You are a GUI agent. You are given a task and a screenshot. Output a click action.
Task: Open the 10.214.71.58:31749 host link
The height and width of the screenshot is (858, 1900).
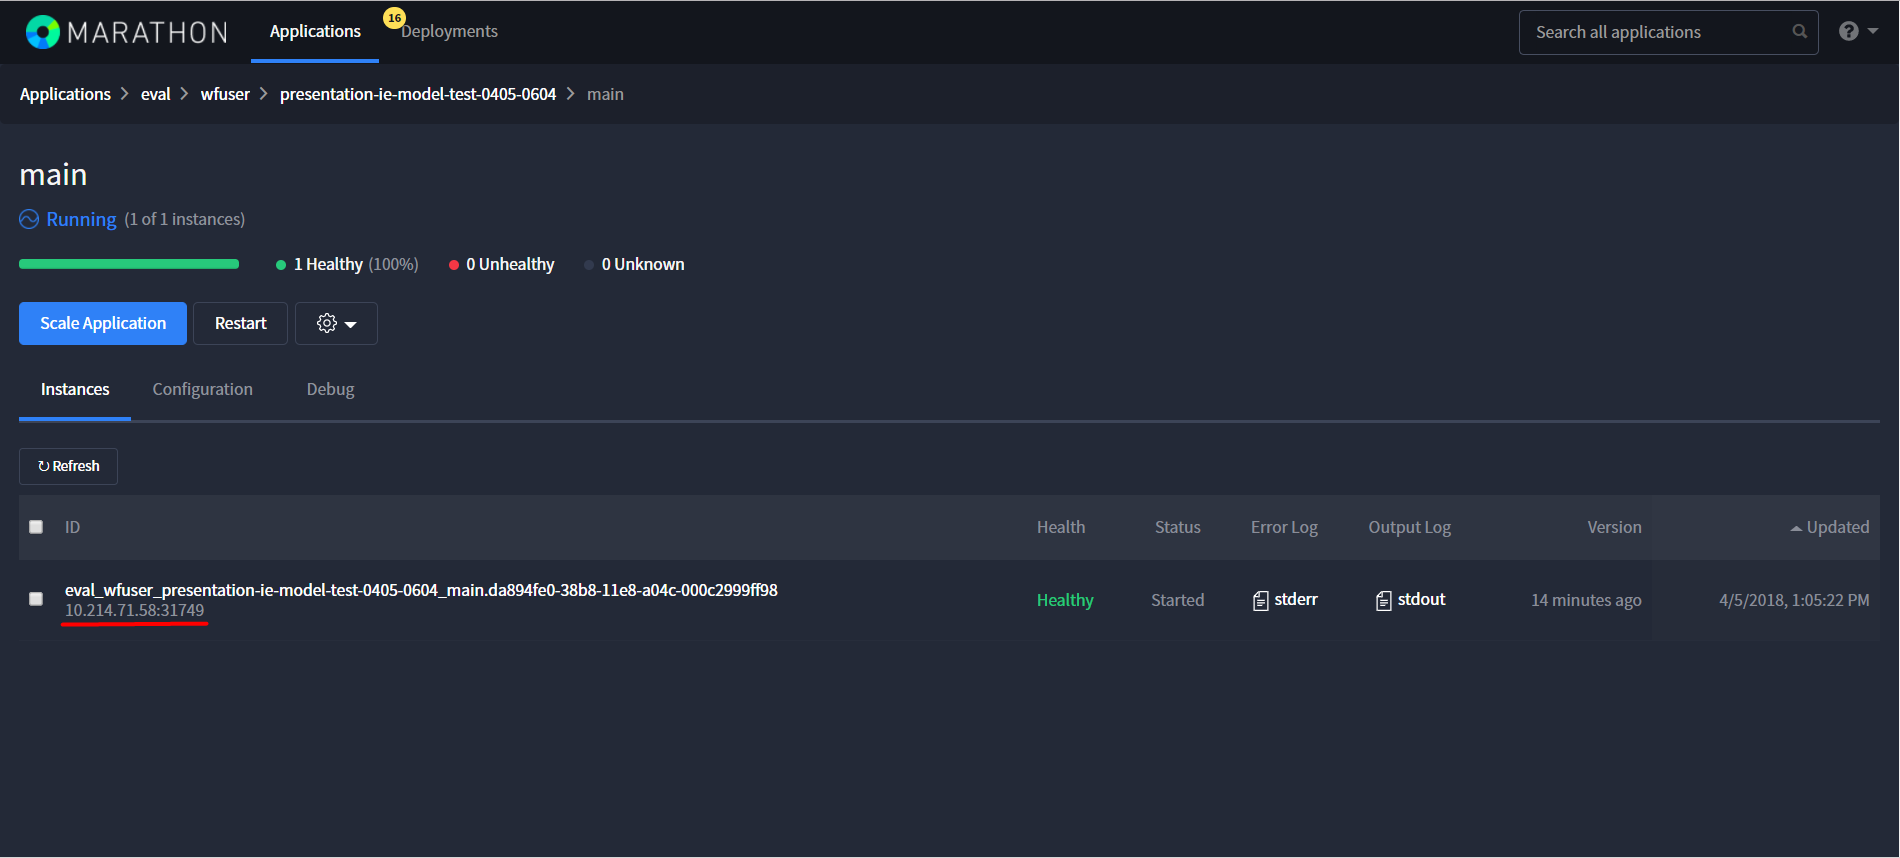(134, 610)
